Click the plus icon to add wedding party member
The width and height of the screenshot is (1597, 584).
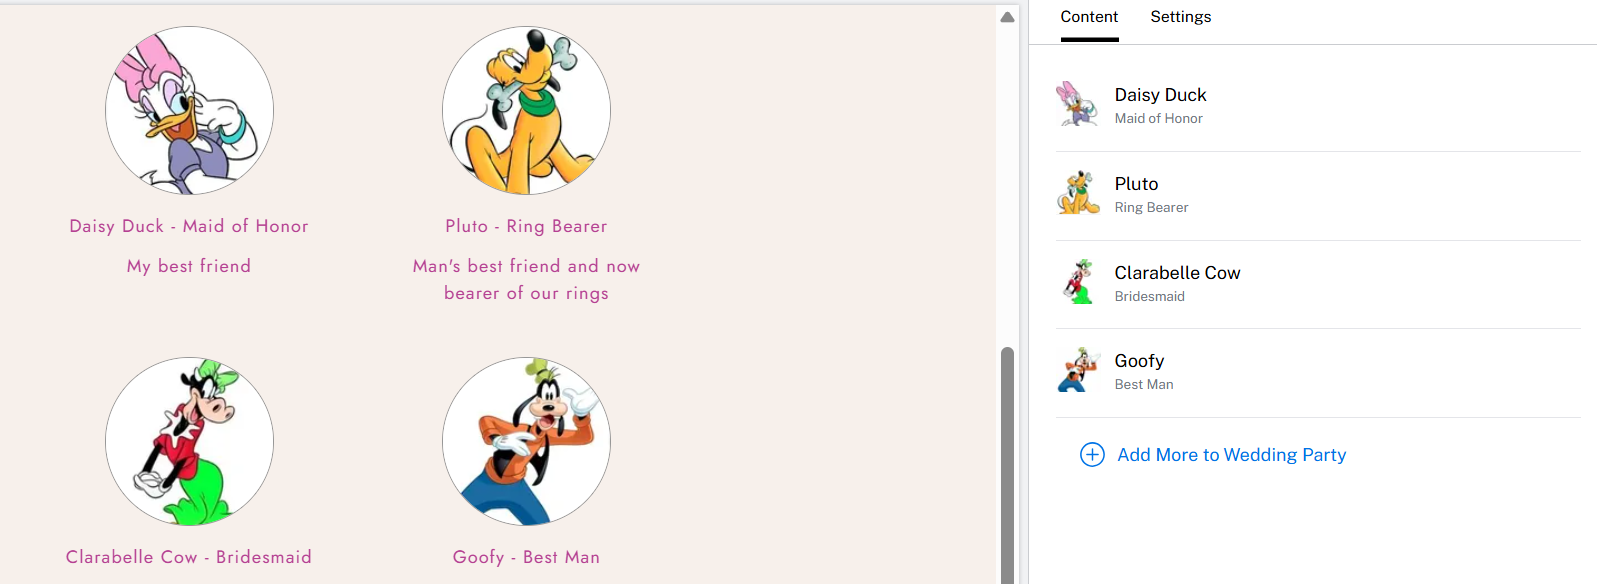click(x=1092, y=455)
